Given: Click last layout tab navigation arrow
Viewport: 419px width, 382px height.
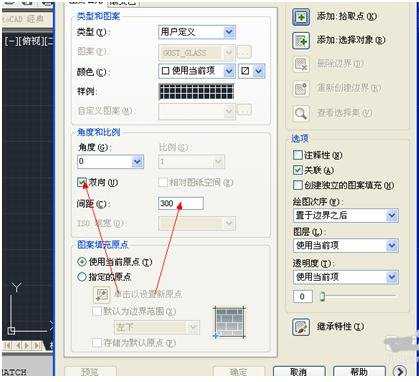Looking at the screenshot, I should pos(37,345).
